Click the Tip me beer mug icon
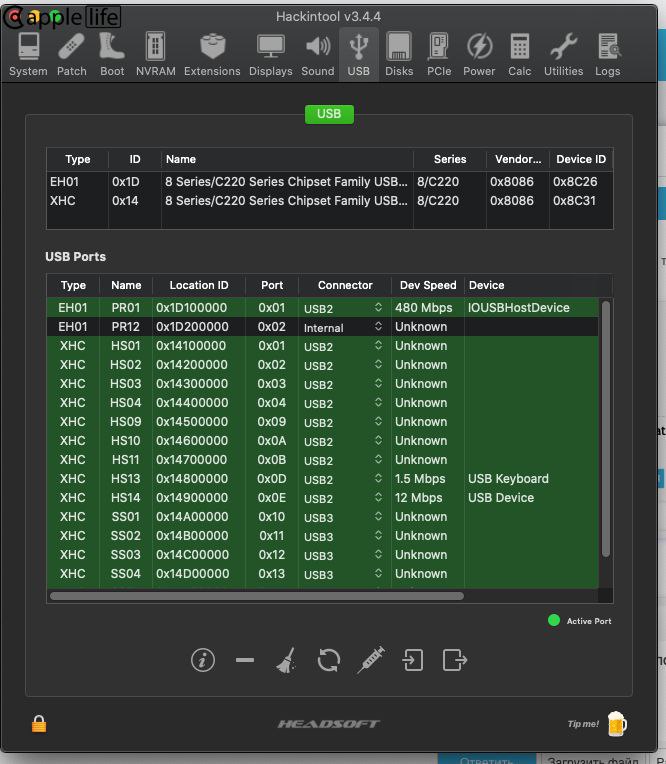Screen dimensions: 666x764 (617, 724)
